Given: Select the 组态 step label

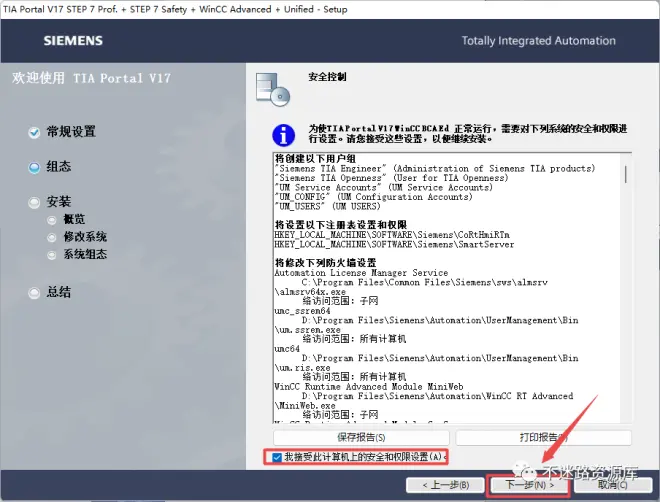Looking at the screenshot, I should (x=59, y=167).
